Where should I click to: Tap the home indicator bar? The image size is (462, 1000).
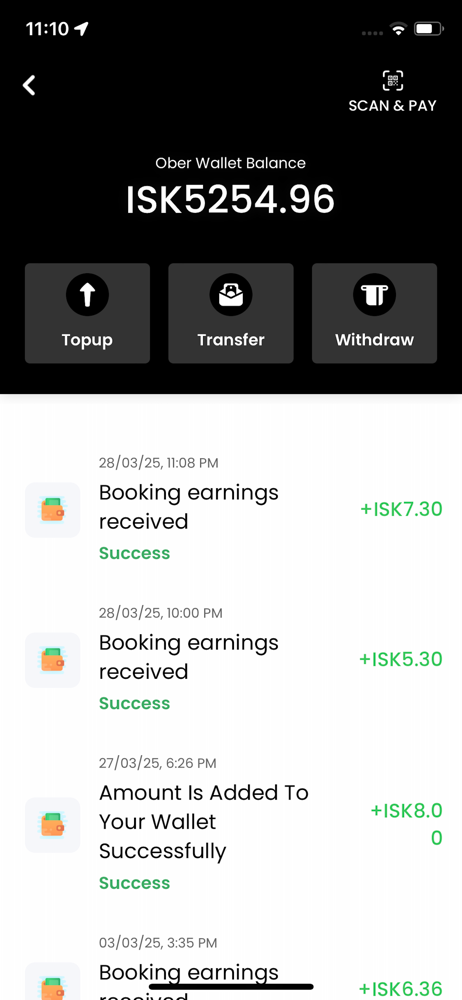coord(231,987)
